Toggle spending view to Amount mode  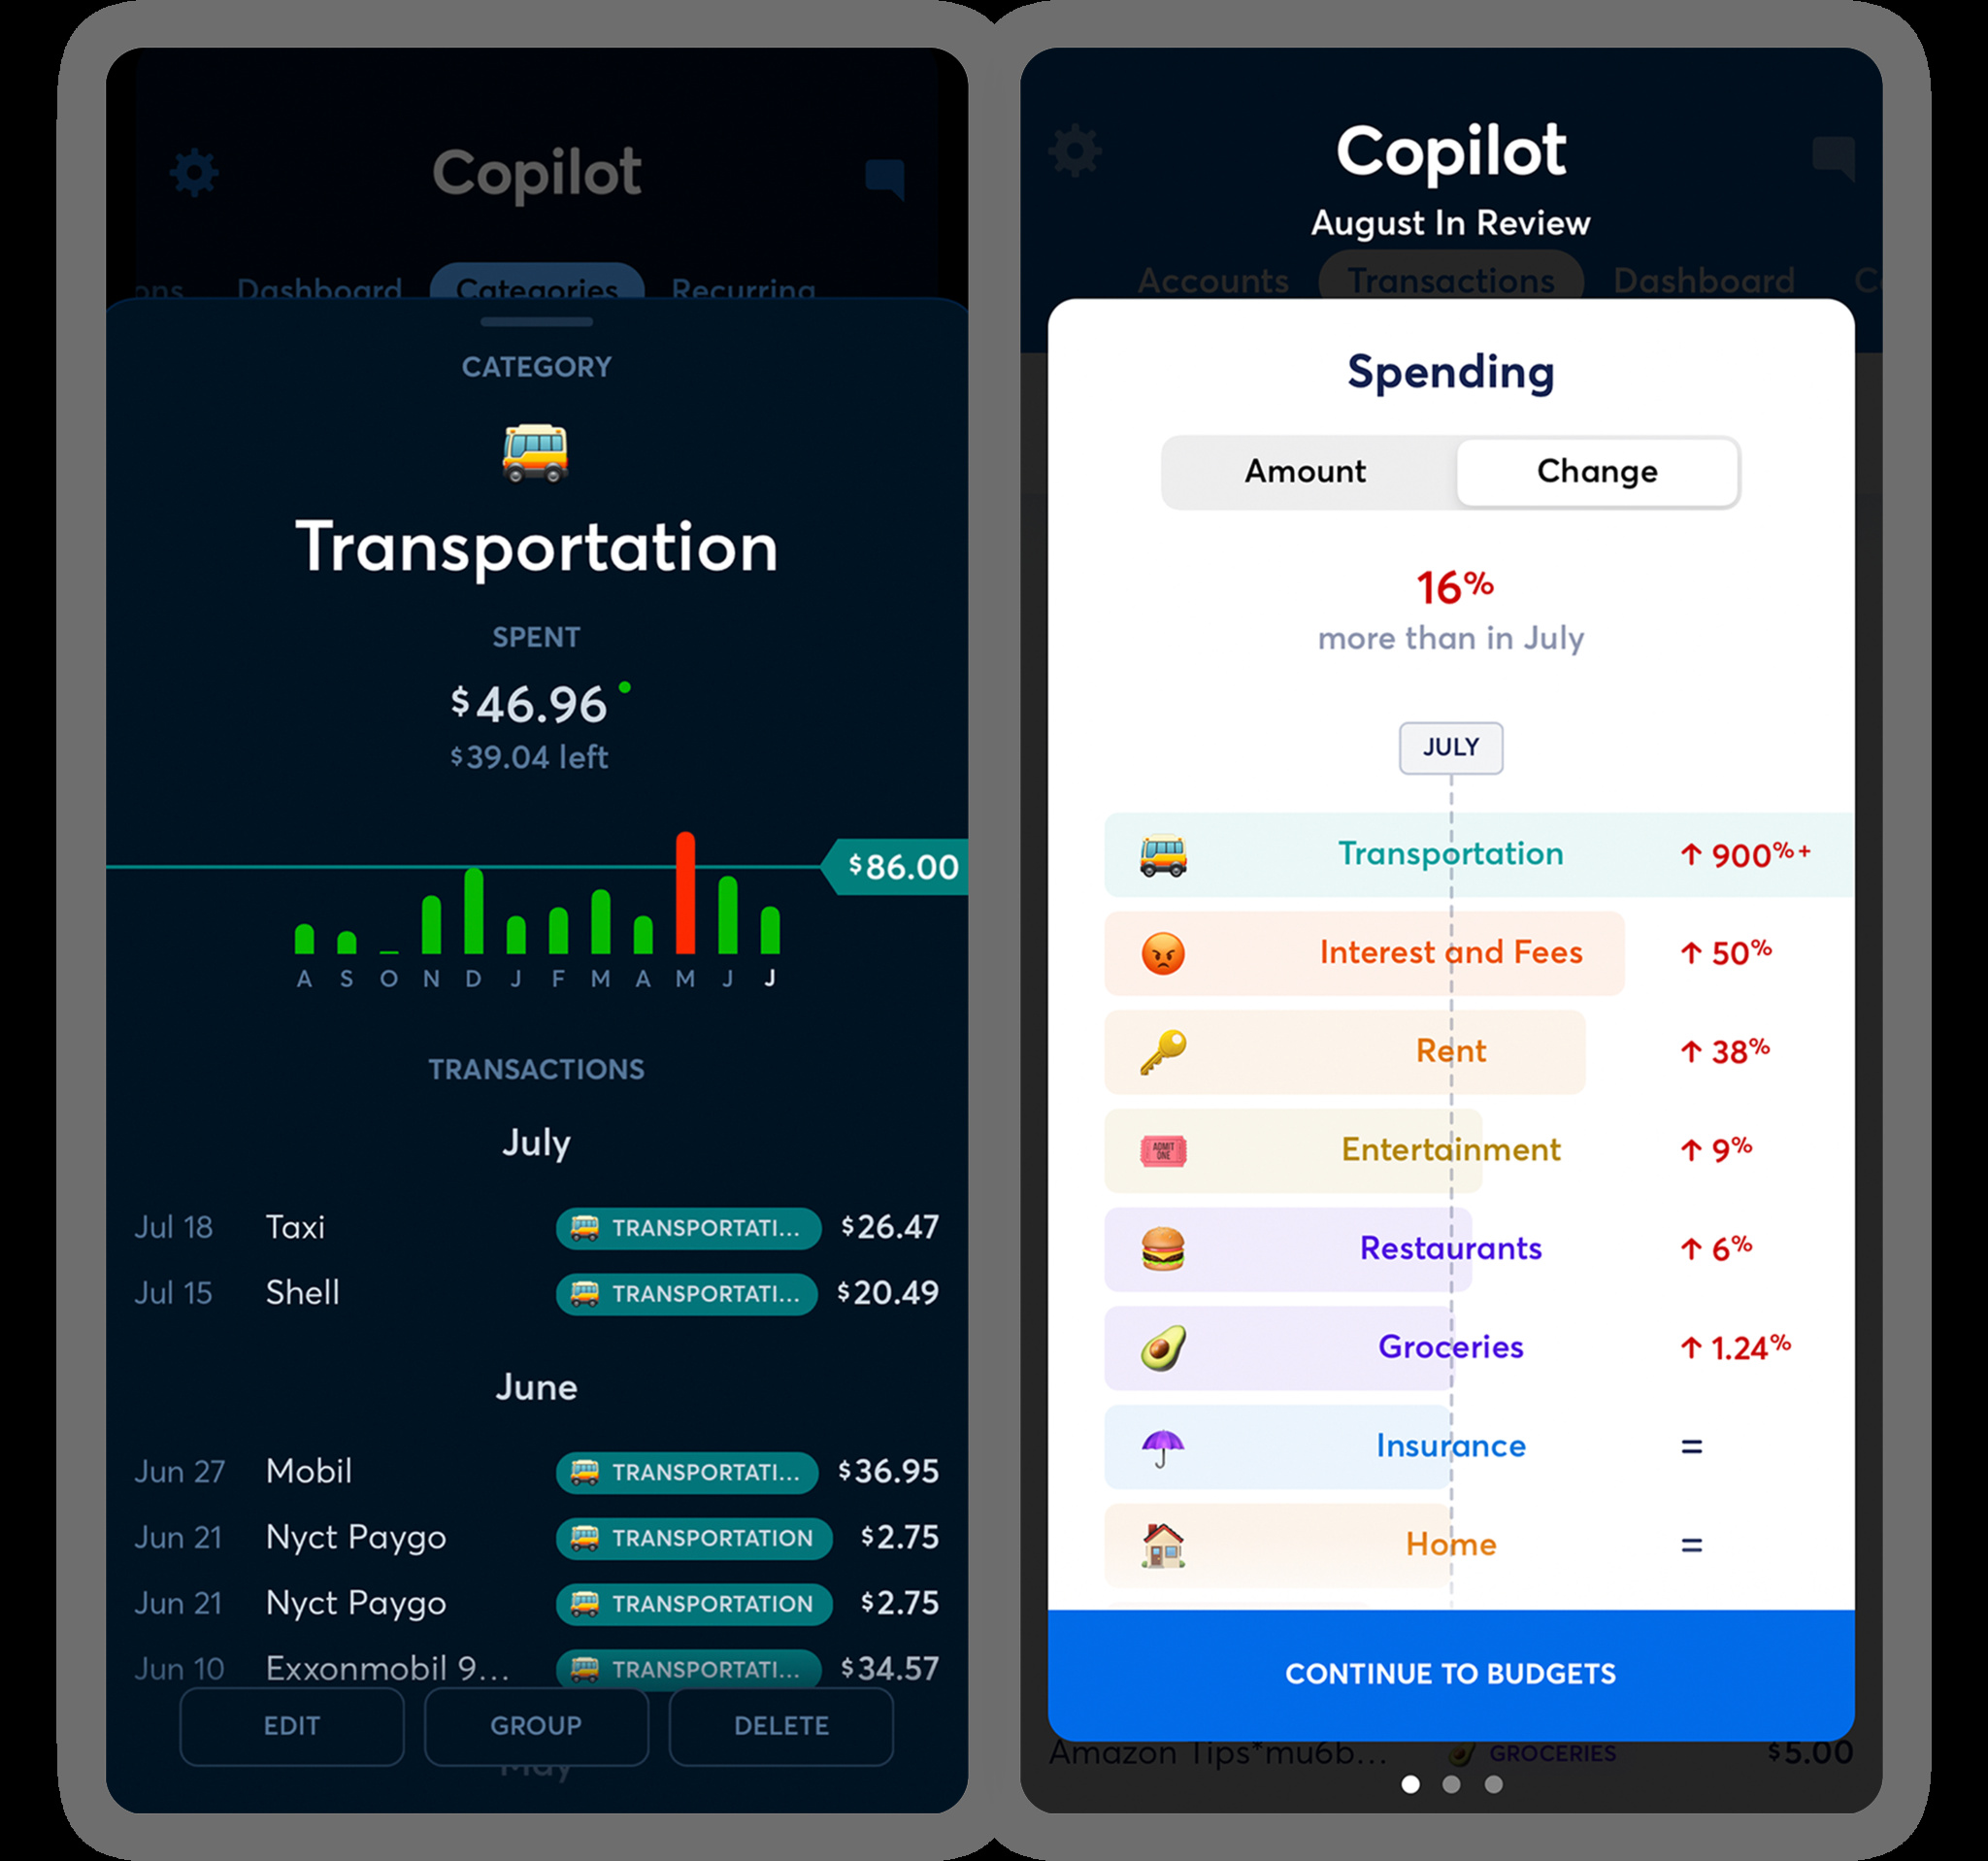(x=1307, y=472)
